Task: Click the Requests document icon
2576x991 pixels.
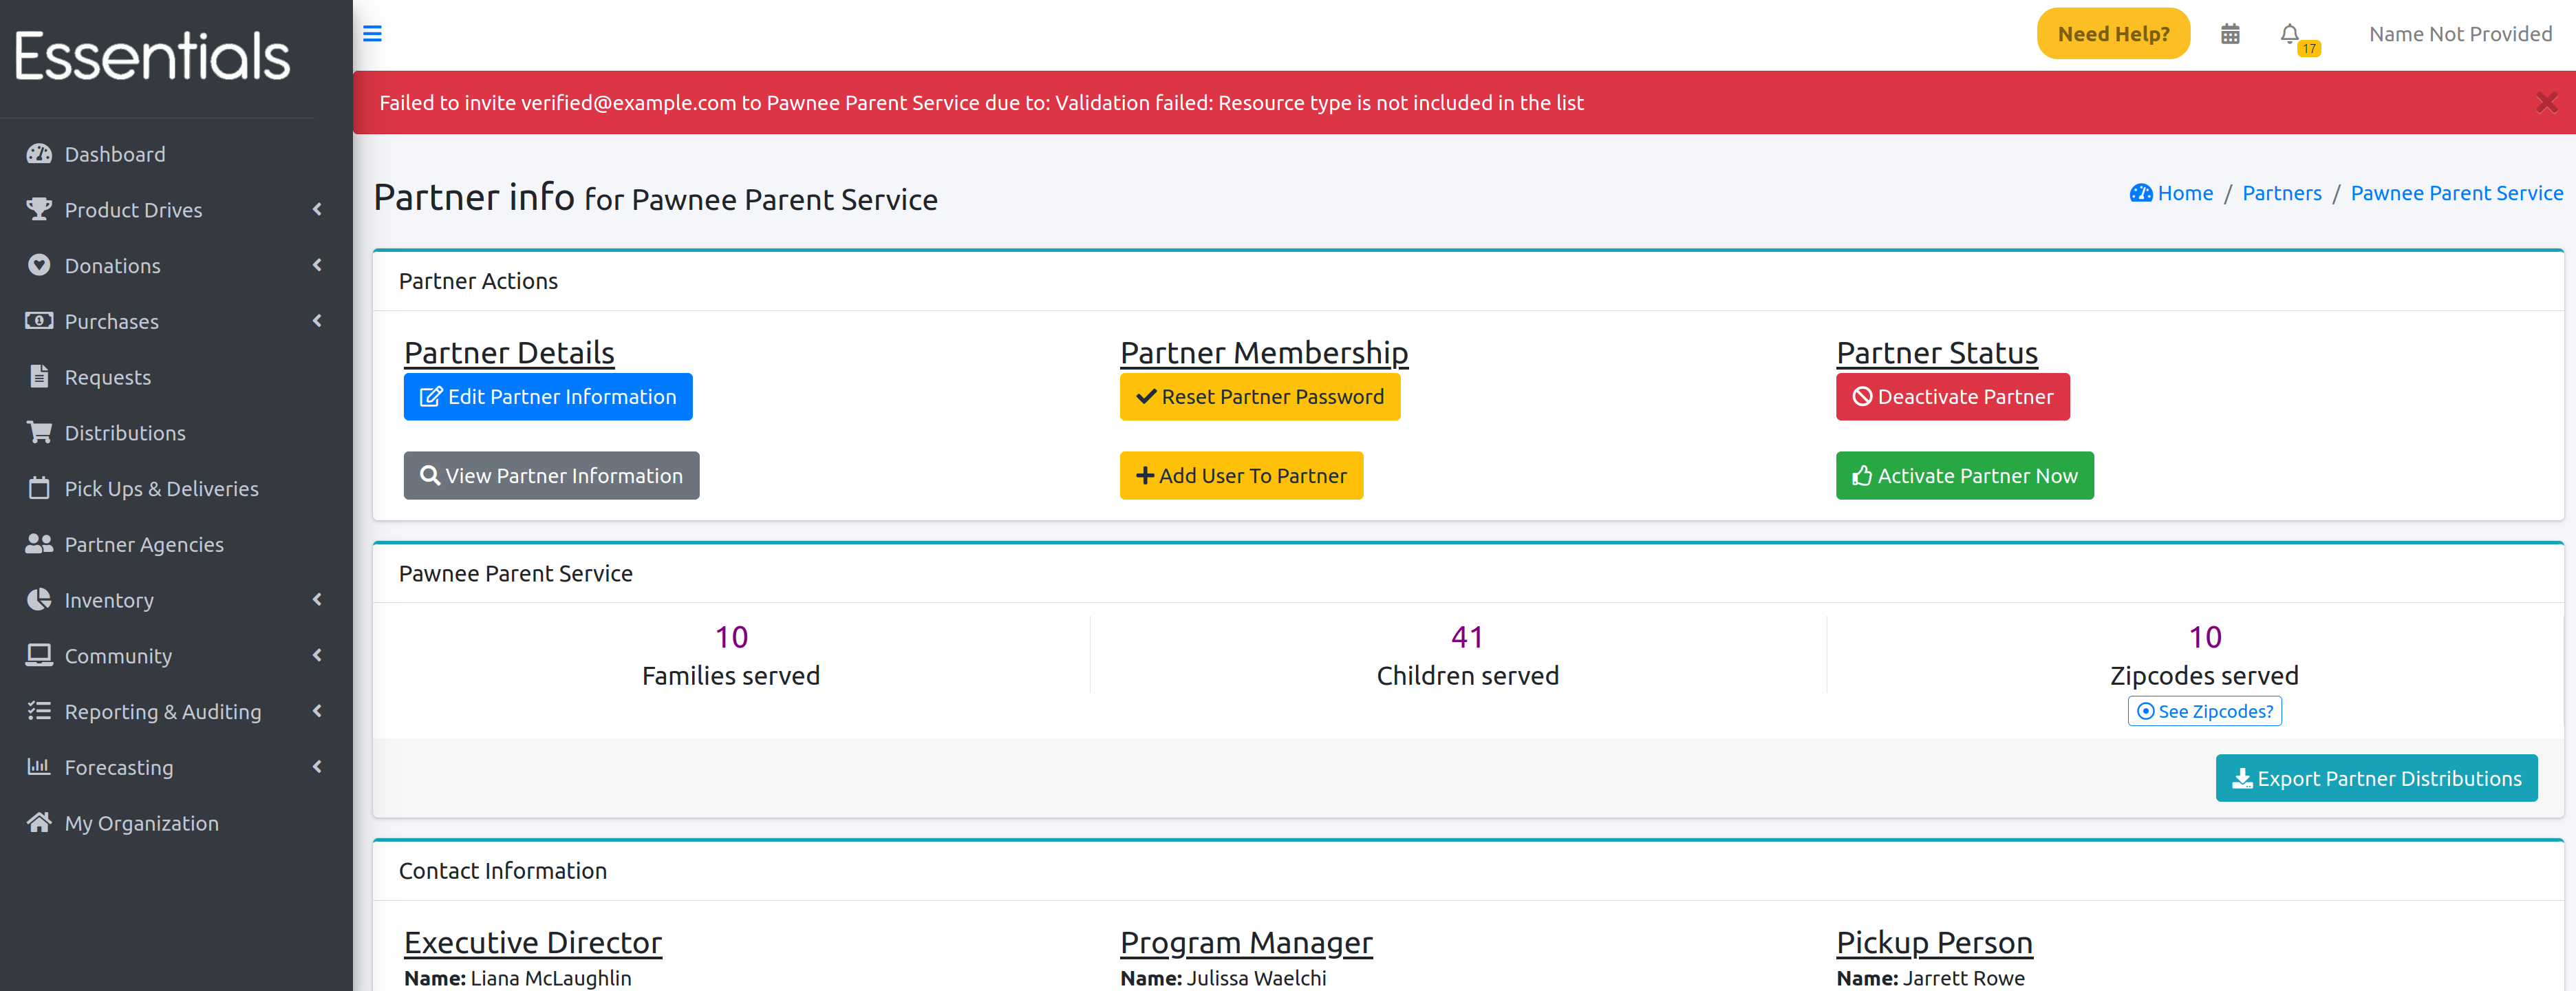Action: click(39, 377)
